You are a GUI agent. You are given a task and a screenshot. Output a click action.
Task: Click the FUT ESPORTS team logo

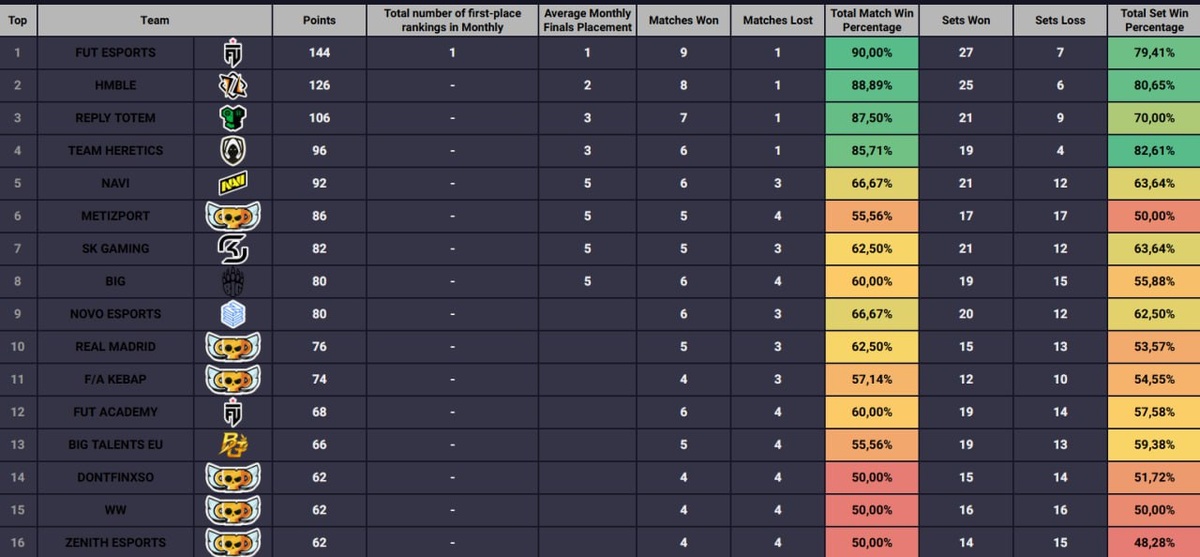pos(232,52)
